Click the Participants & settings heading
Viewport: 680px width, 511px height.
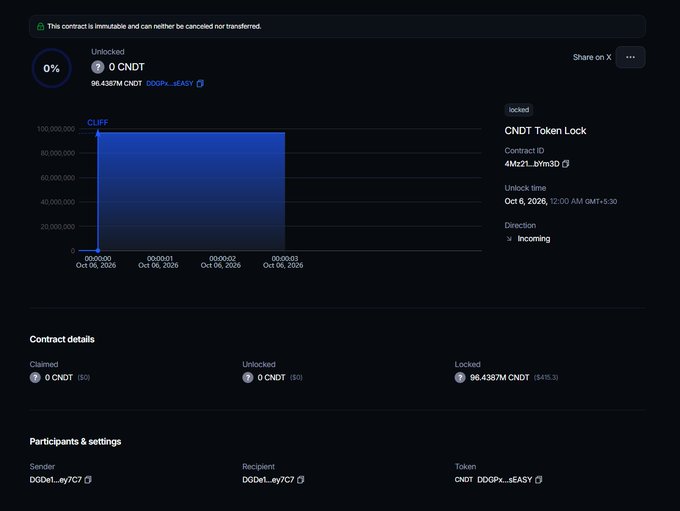[75, 442]
